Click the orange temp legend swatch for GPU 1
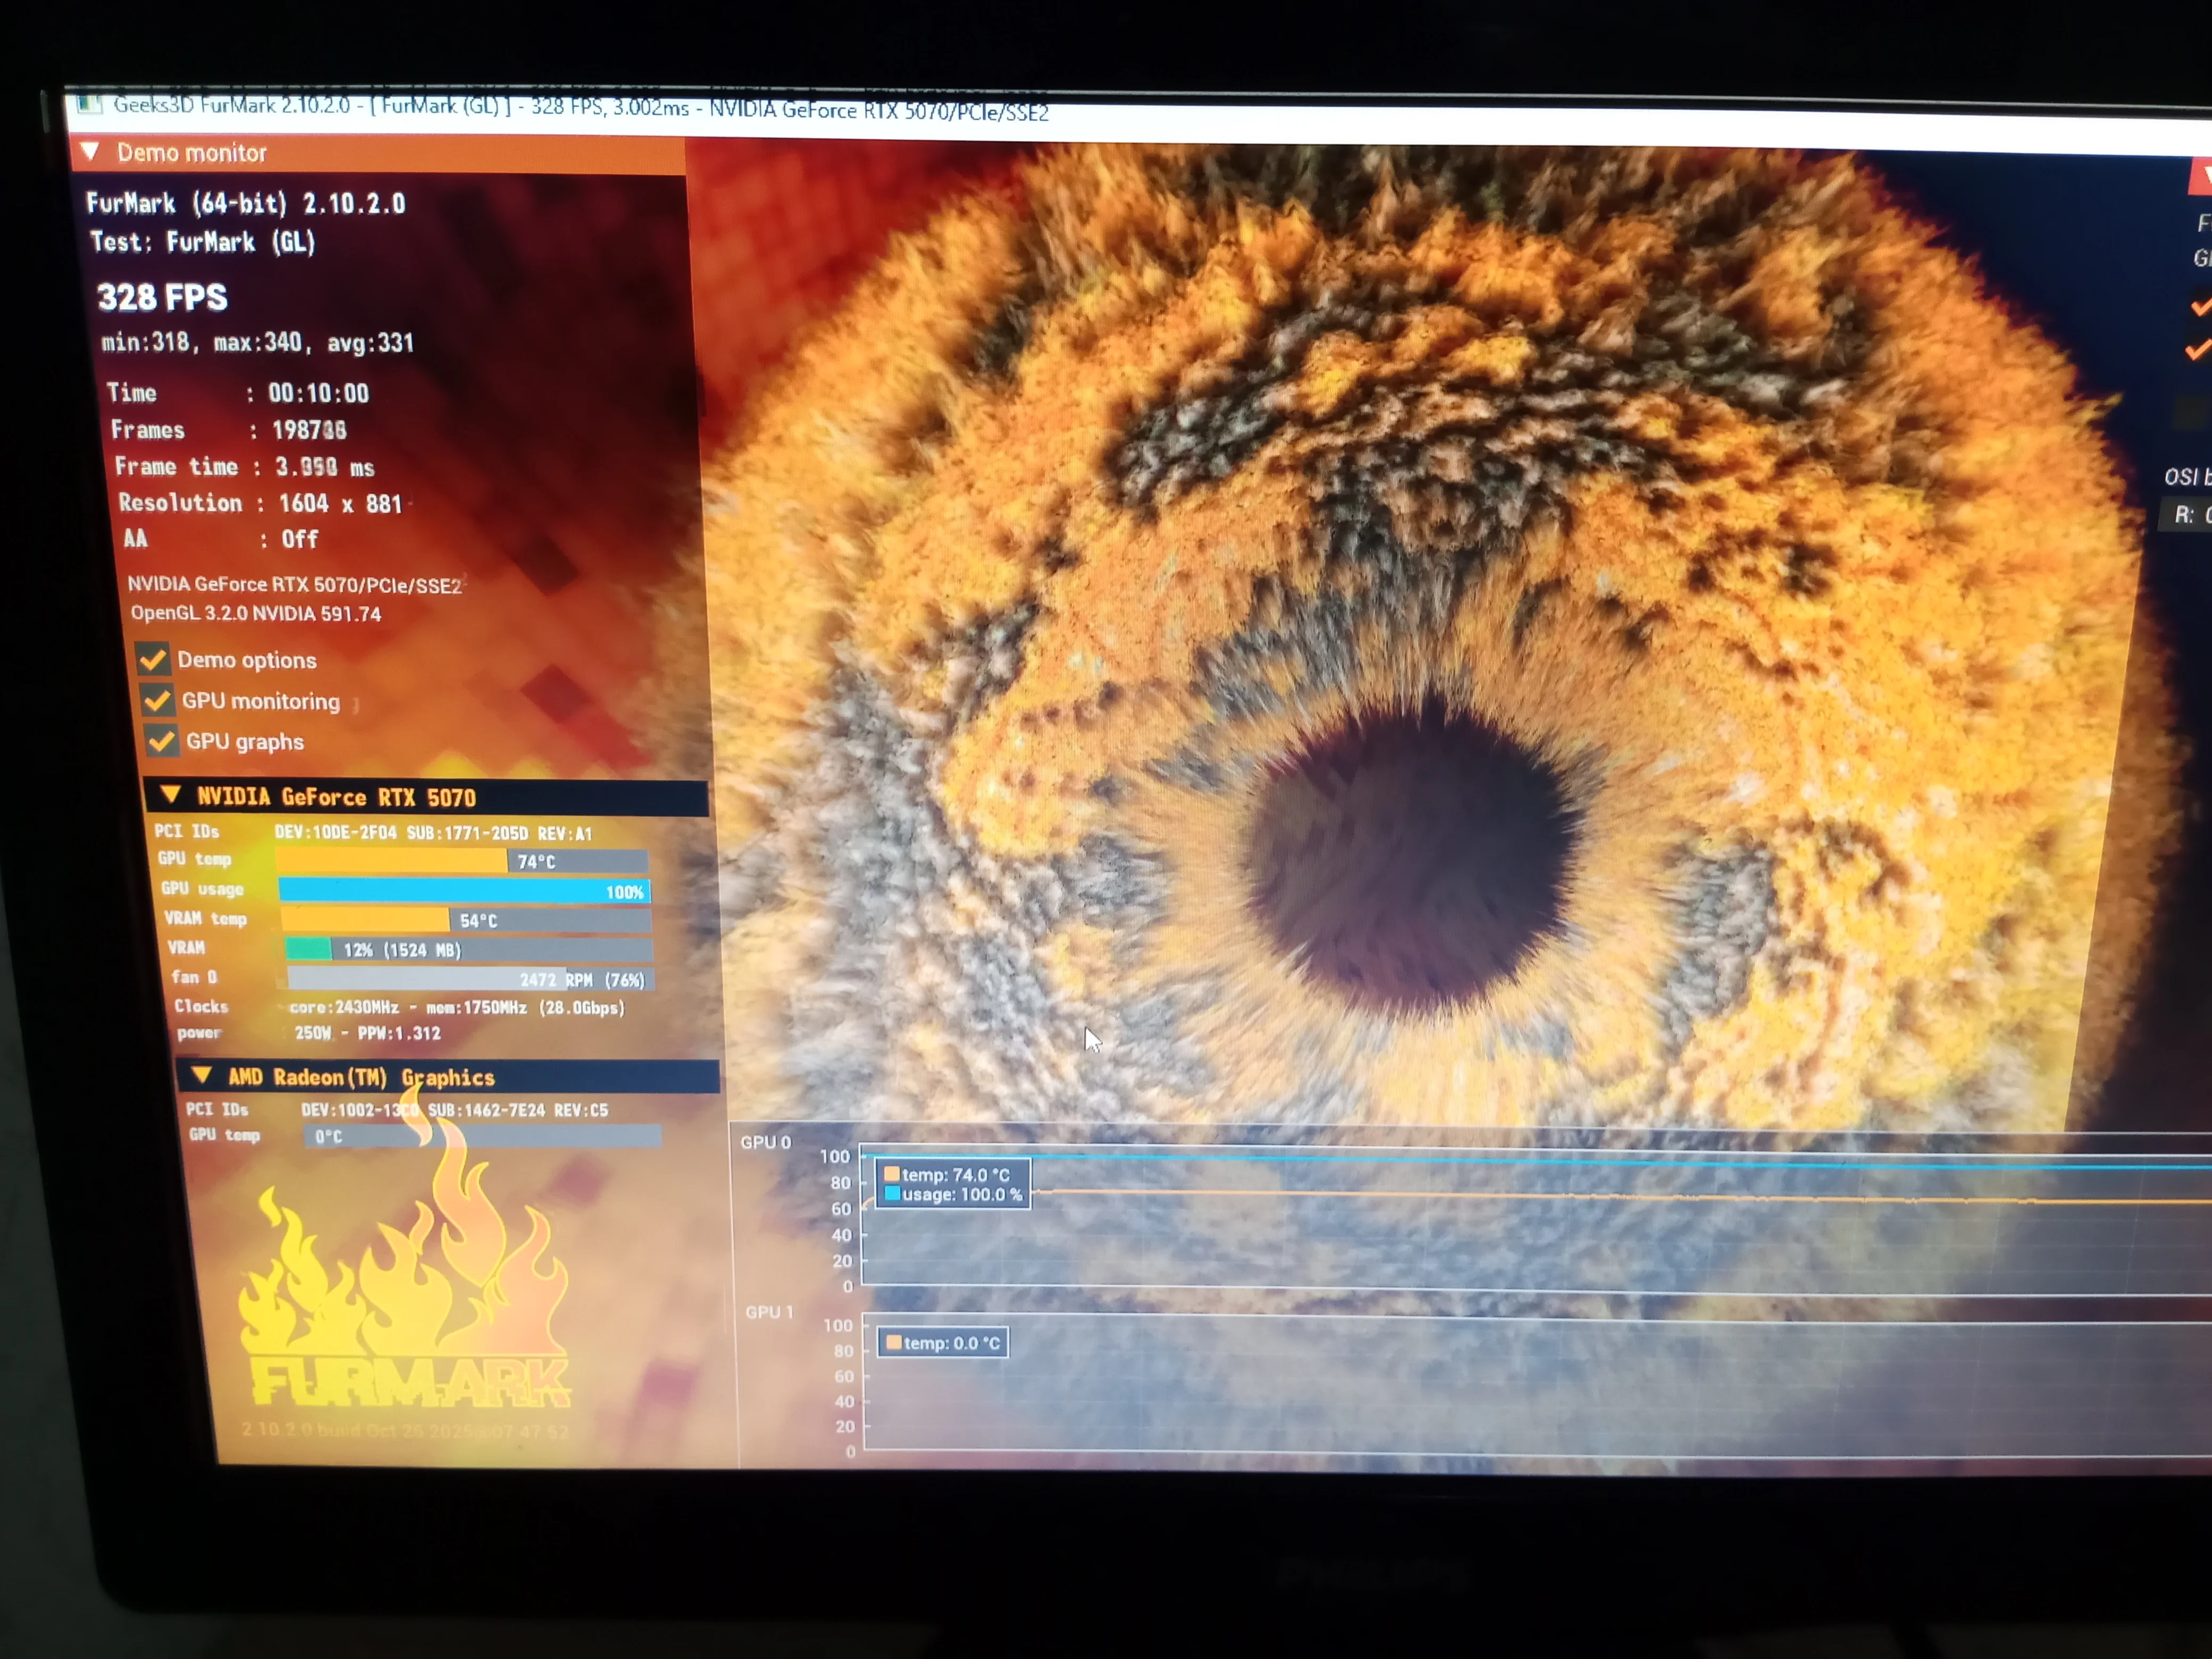The height and width of the screenshot is (1659, 2212). [x=893, y=1342]
